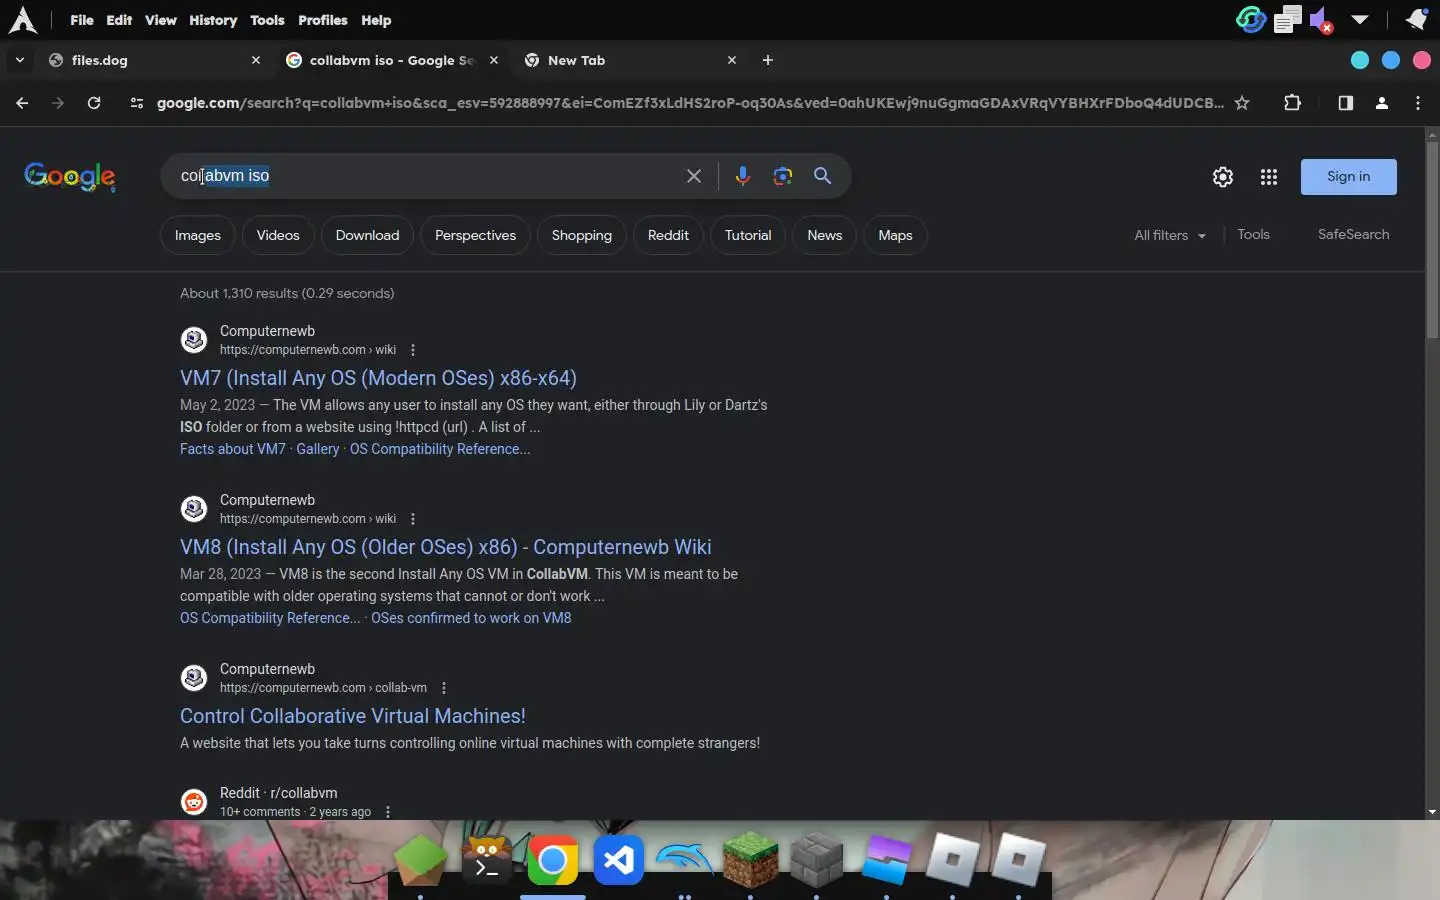
Task: Expand the tab search dropdown arrow
Action: [x=19, y=60]
